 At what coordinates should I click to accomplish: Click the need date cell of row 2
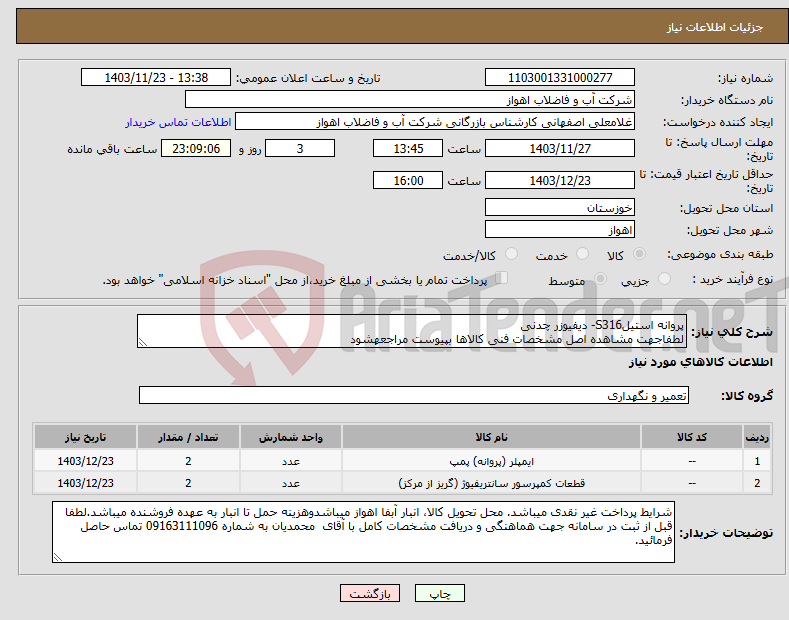click(86, 483)
